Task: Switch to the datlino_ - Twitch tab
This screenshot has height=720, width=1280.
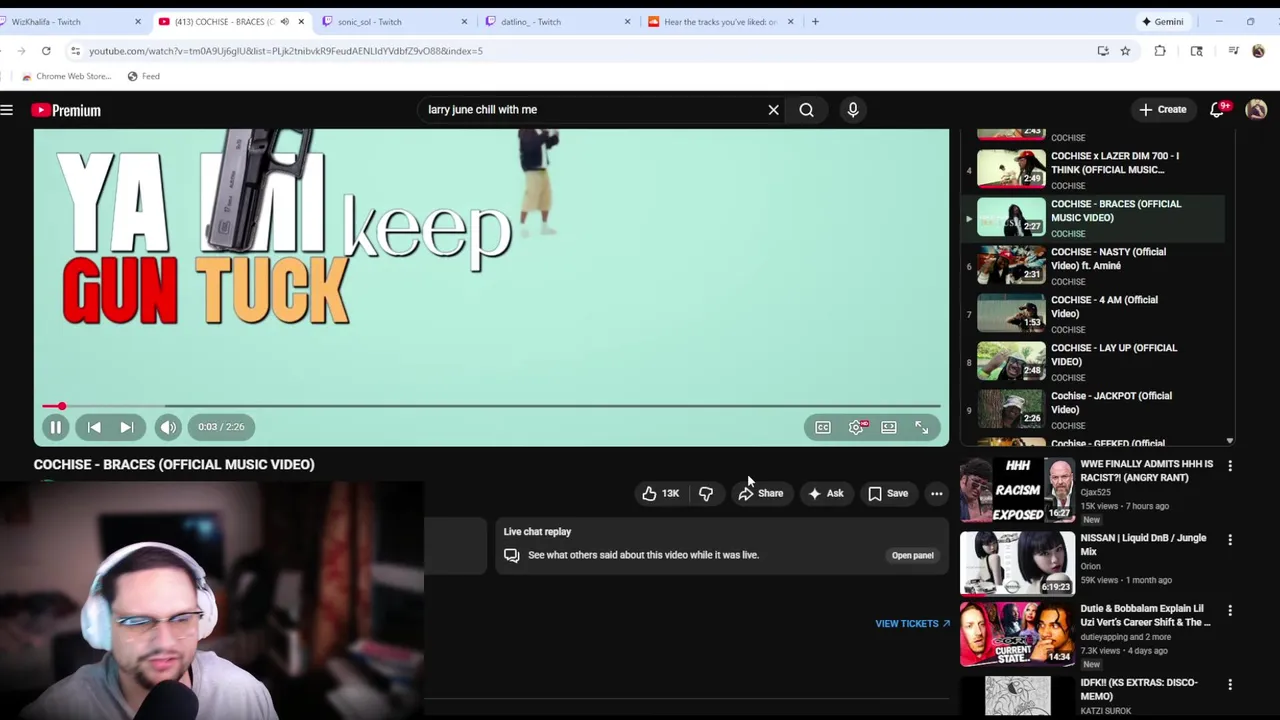Action: click(558, 21)
